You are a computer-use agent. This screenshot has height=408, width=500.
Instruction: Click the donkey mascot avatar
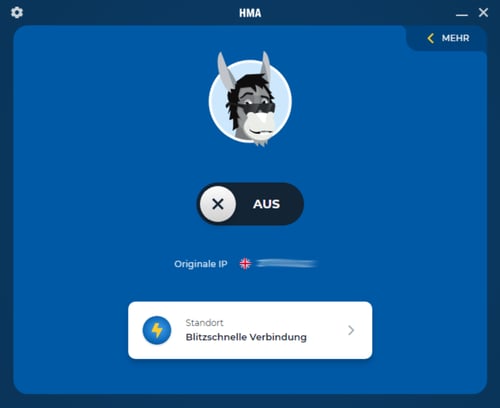(x=250, y=99)
